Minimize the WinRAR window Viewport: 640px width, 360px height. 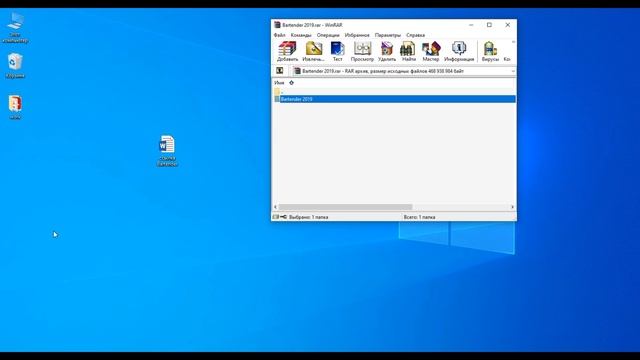coord(471,25)
